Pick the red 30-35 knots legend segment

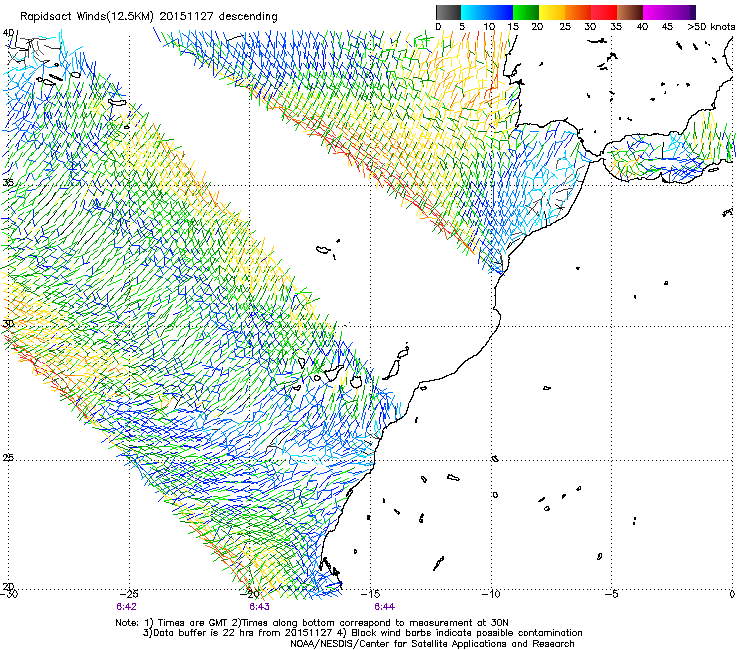(x=604, y=12)
